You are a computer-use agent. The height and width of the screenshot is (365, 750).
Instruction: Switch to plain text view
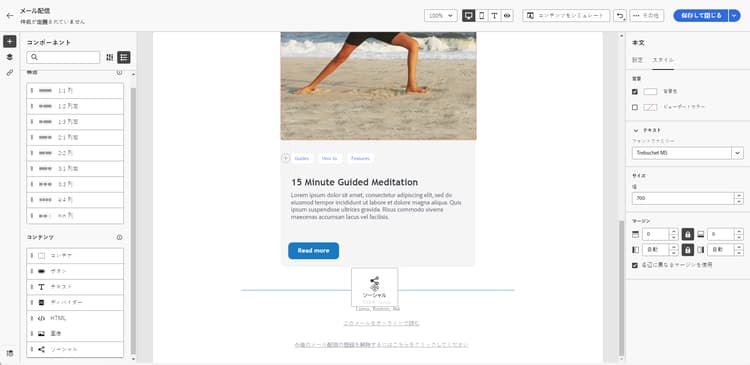point(494,15)
